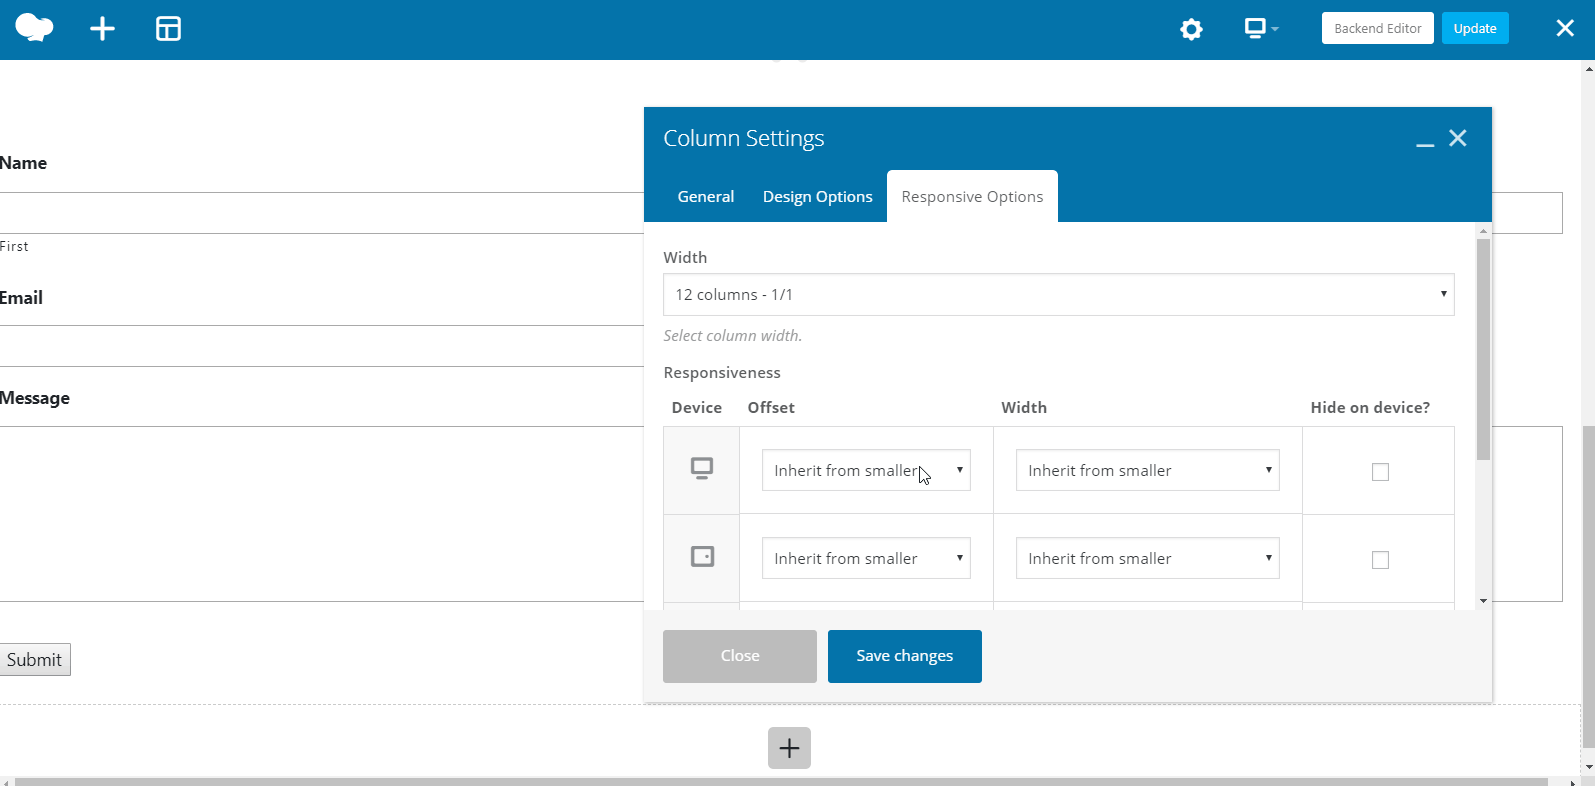The height and width of the screenshot is (786, 1595).
Task: Check Hide on device for desktop row
Action: 1380,472
